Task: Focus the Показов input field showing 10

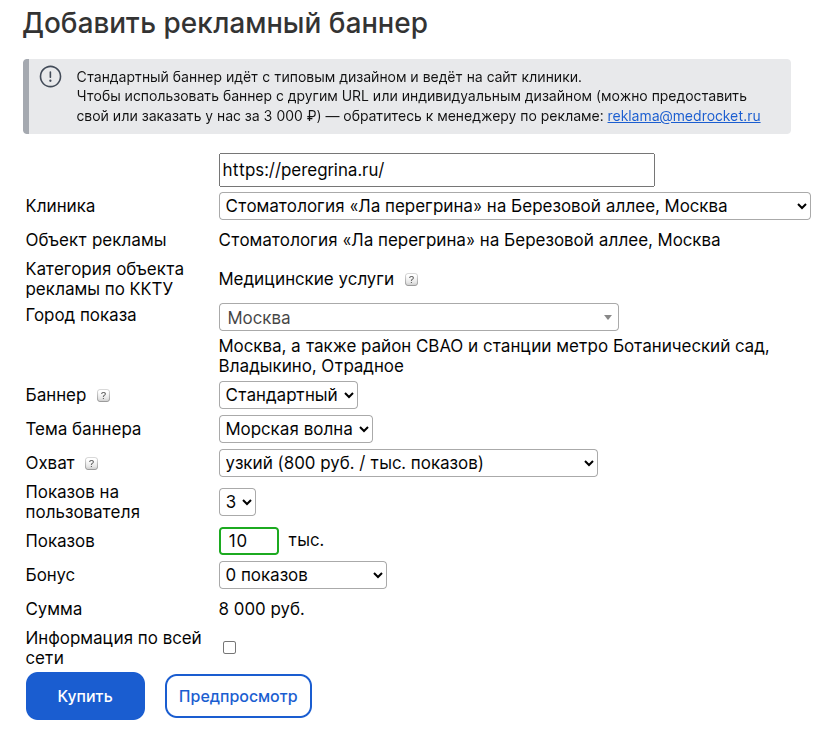Action: tap(249, 541)
